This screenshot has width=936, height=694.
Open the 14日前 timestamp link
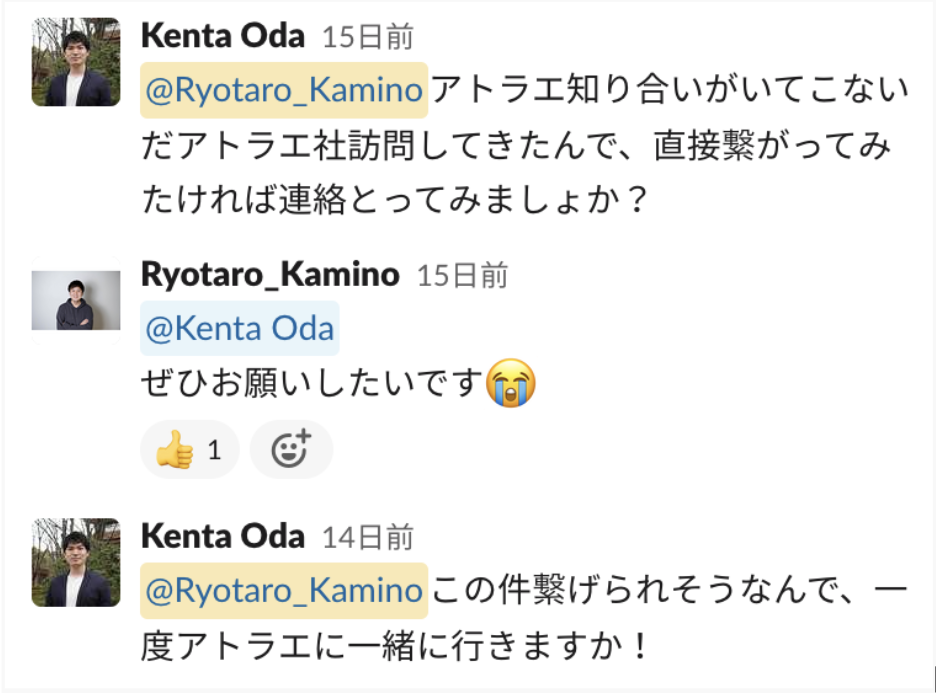368,538
